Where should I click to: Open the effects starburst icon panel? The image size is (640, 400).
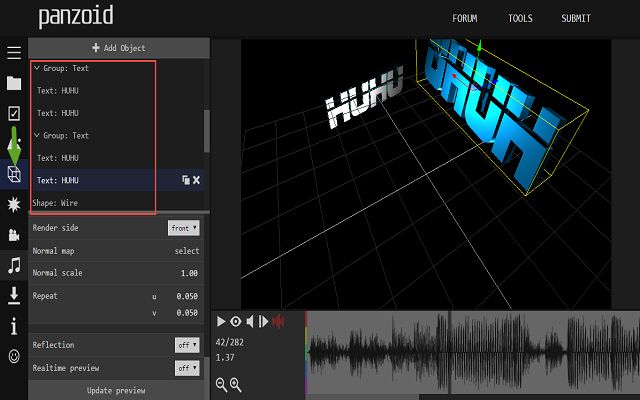tap(14, 204)
